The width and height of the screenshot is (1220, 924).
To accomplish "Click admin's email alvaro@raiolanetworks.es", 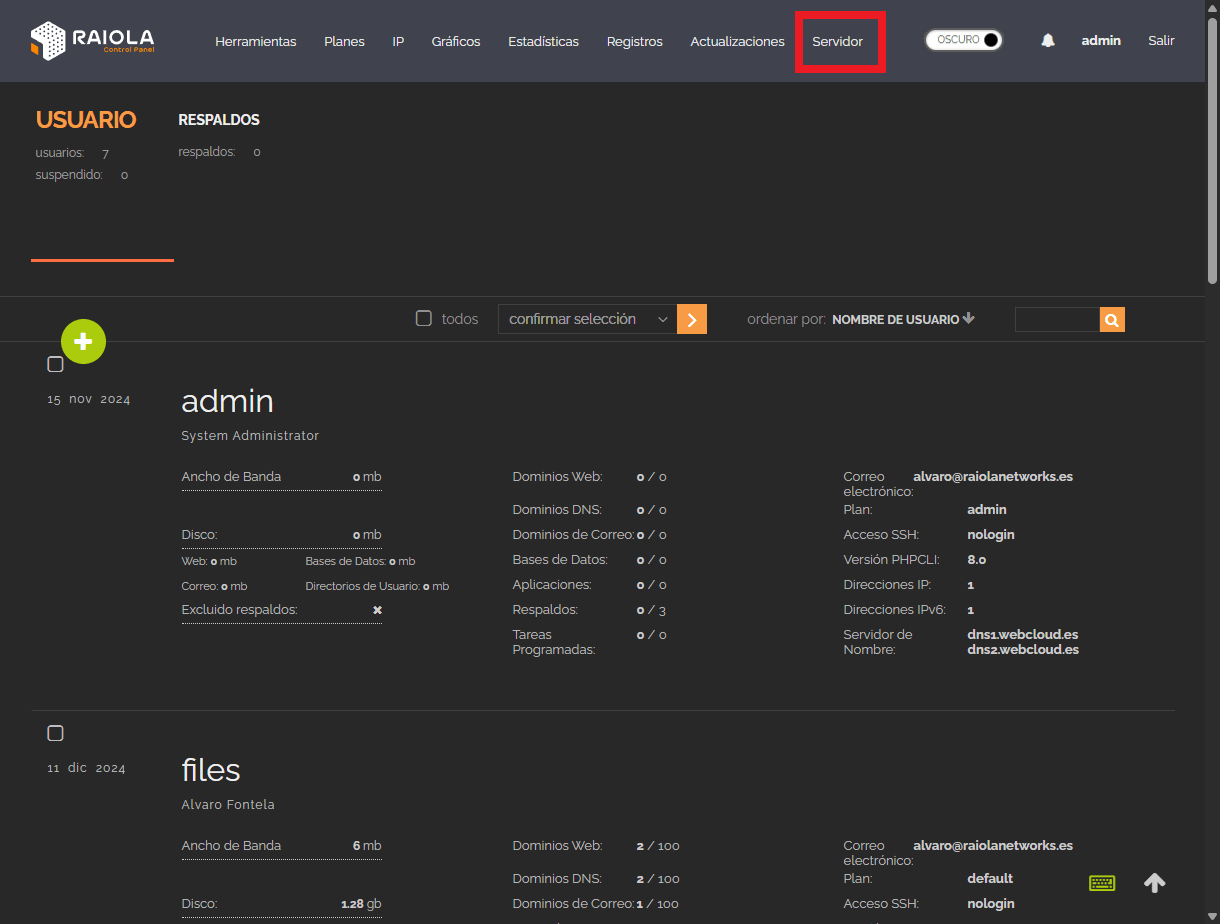I will coord(993,477).
